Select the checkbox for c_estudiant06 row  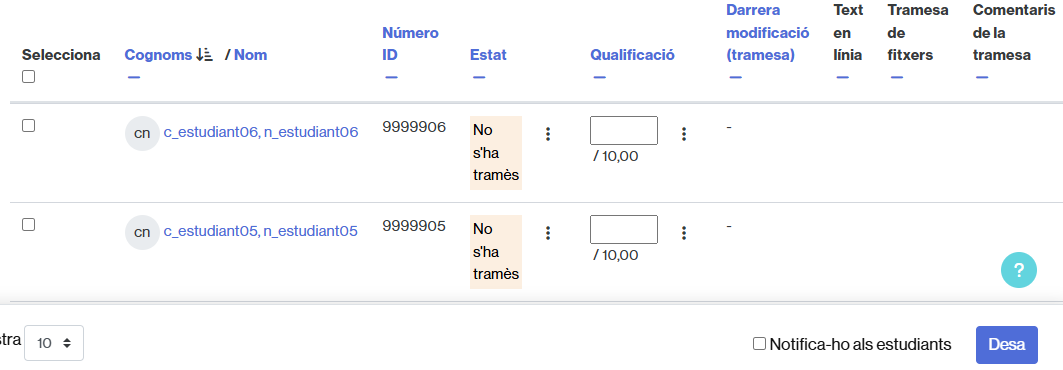point(28,125)
